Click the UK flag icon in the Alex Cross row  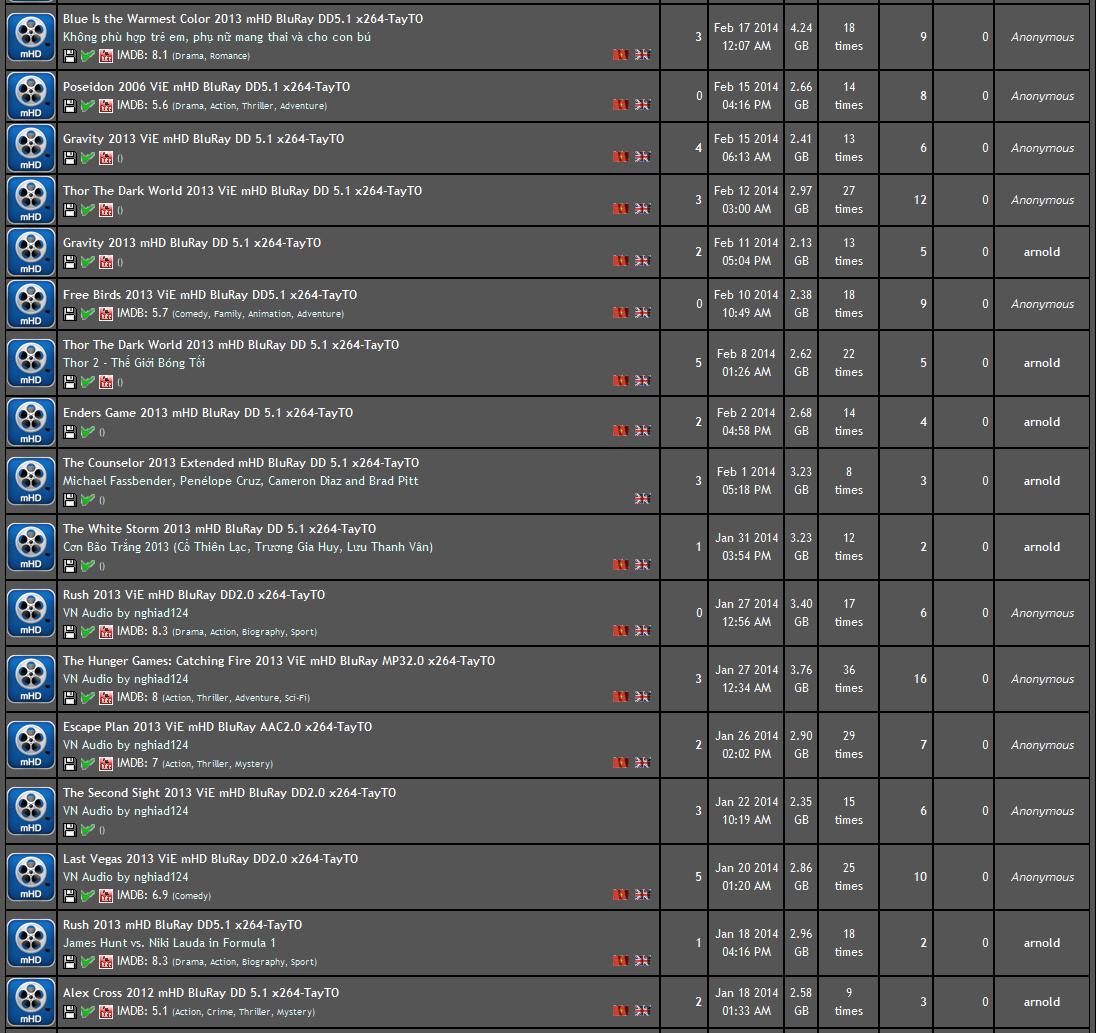tap(642, 1011)
